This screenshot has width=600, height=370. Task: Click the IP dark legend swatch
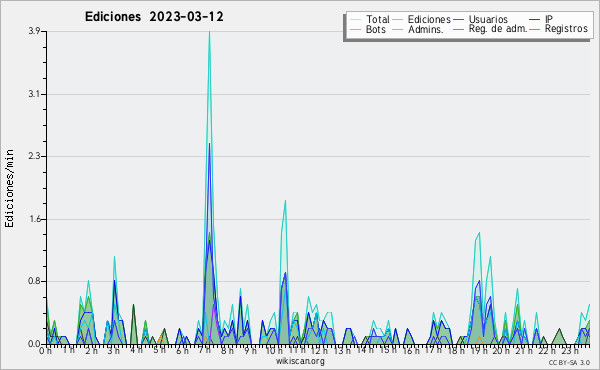pos(535,20)
